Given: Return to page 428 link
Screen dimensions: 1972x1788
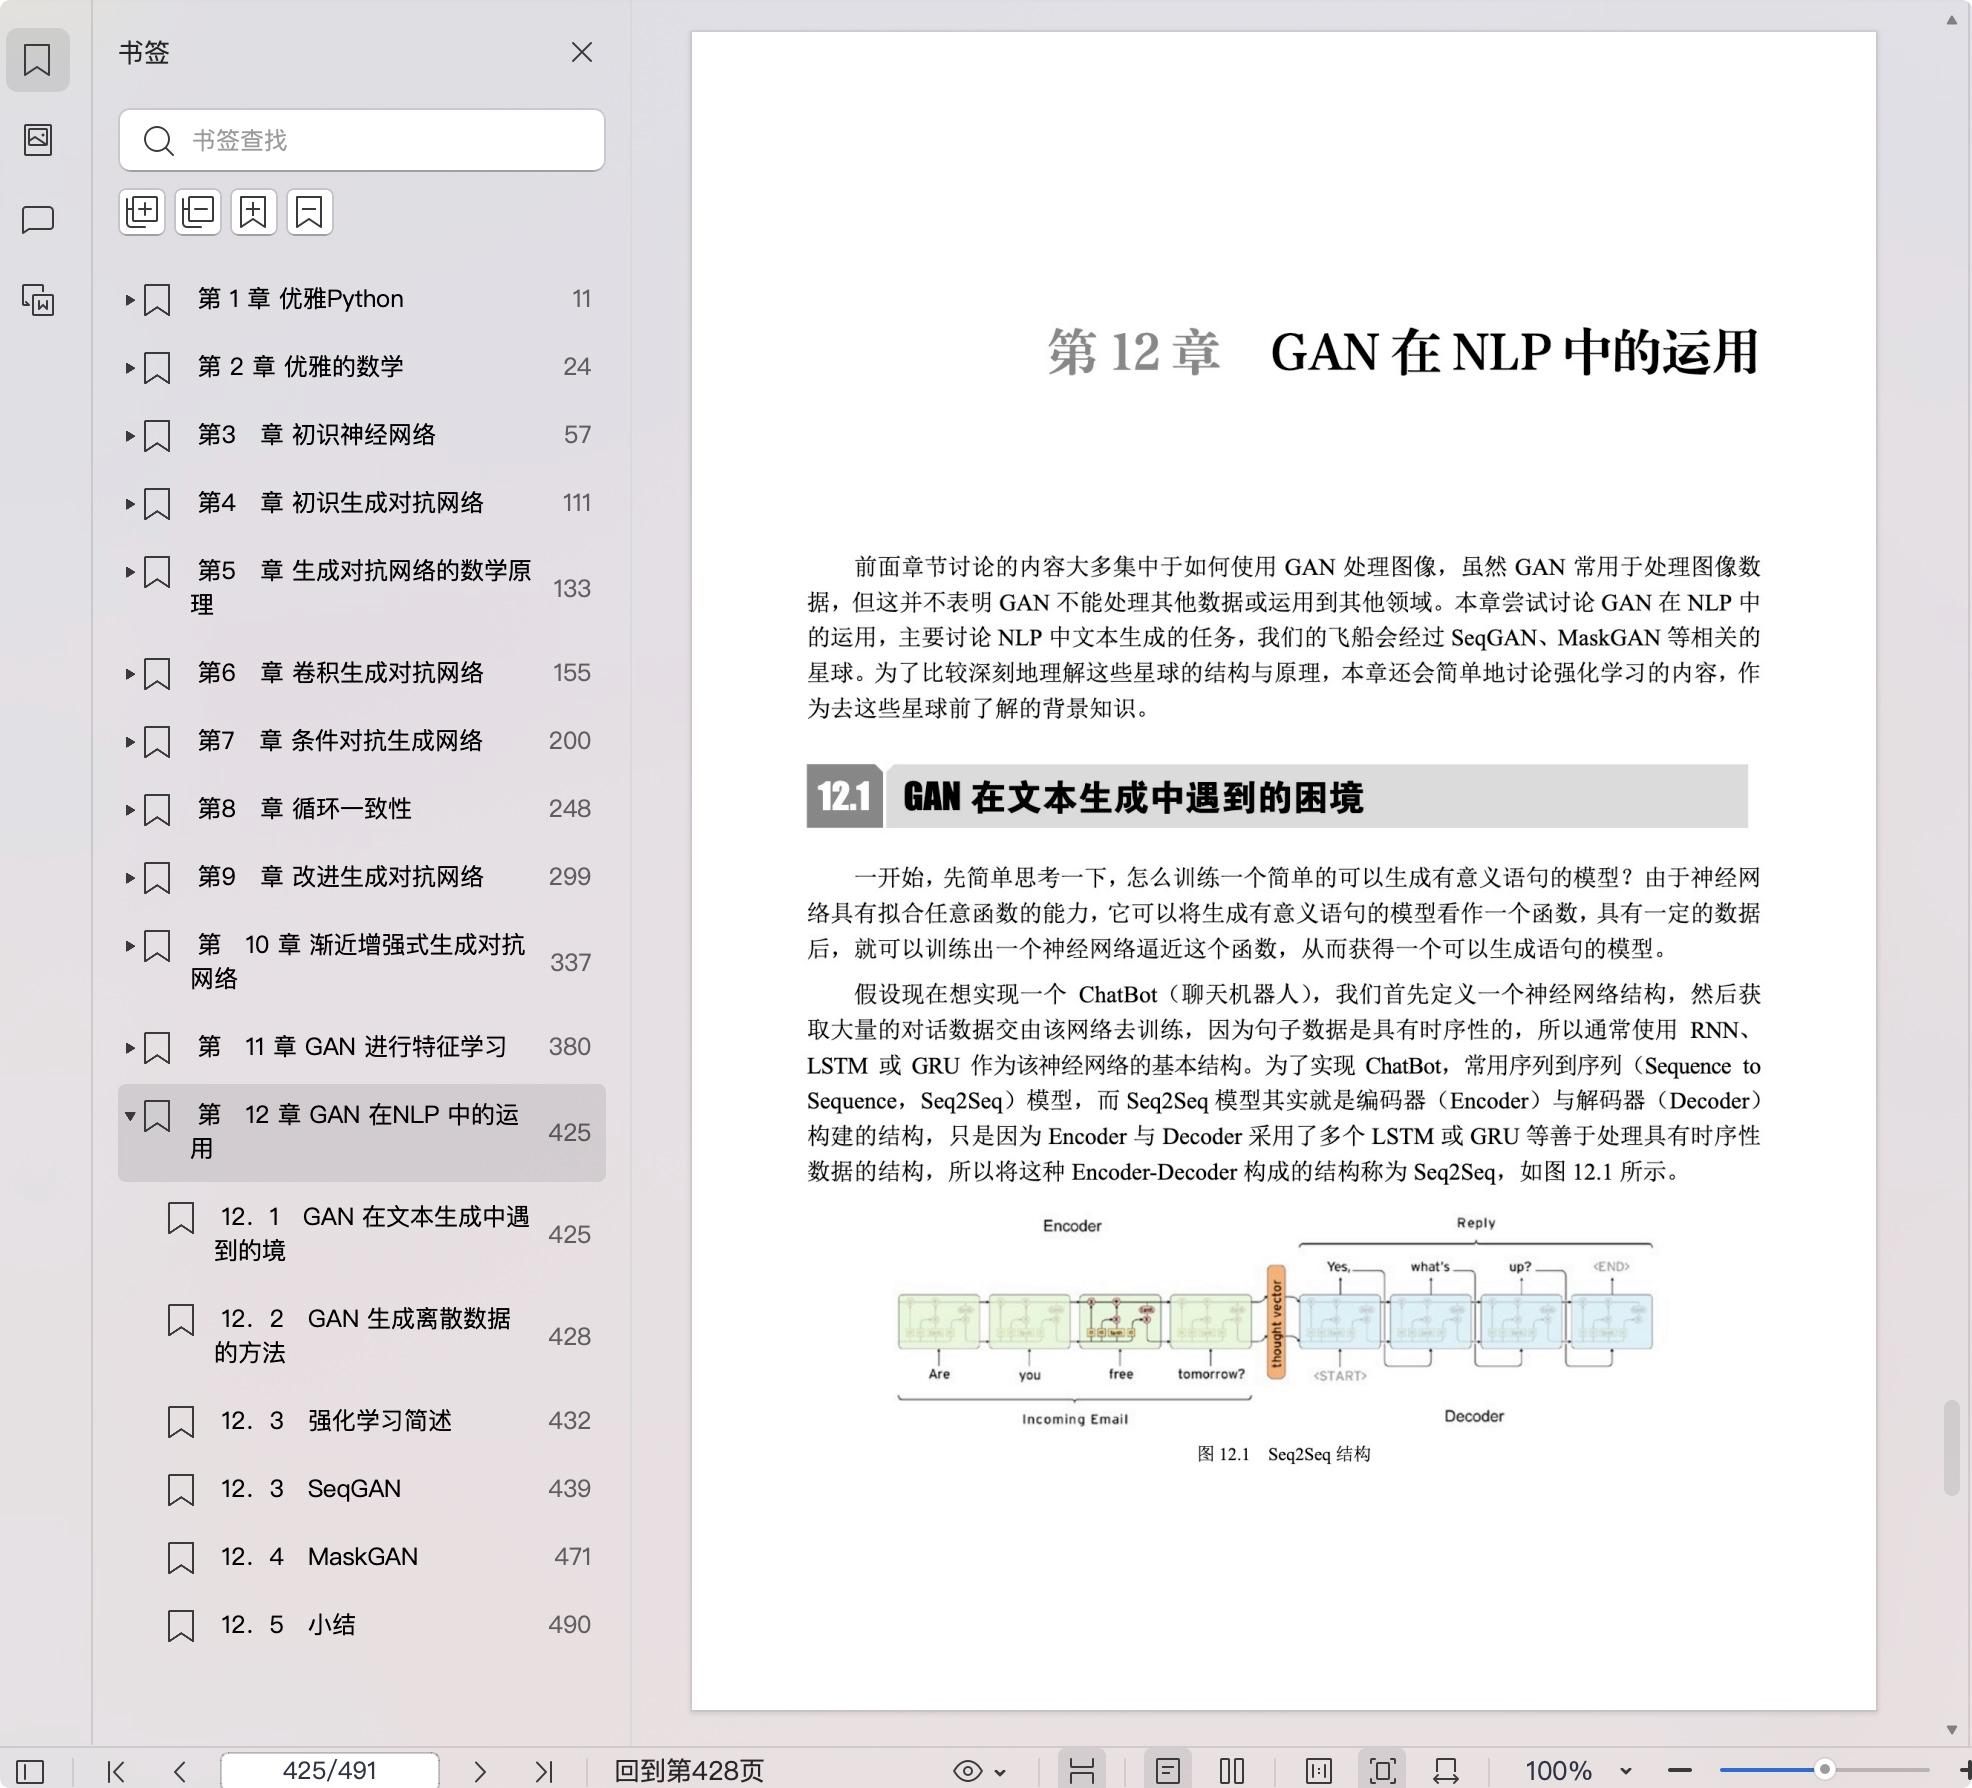Looking at the screenshot, I should click(689, 1771).
